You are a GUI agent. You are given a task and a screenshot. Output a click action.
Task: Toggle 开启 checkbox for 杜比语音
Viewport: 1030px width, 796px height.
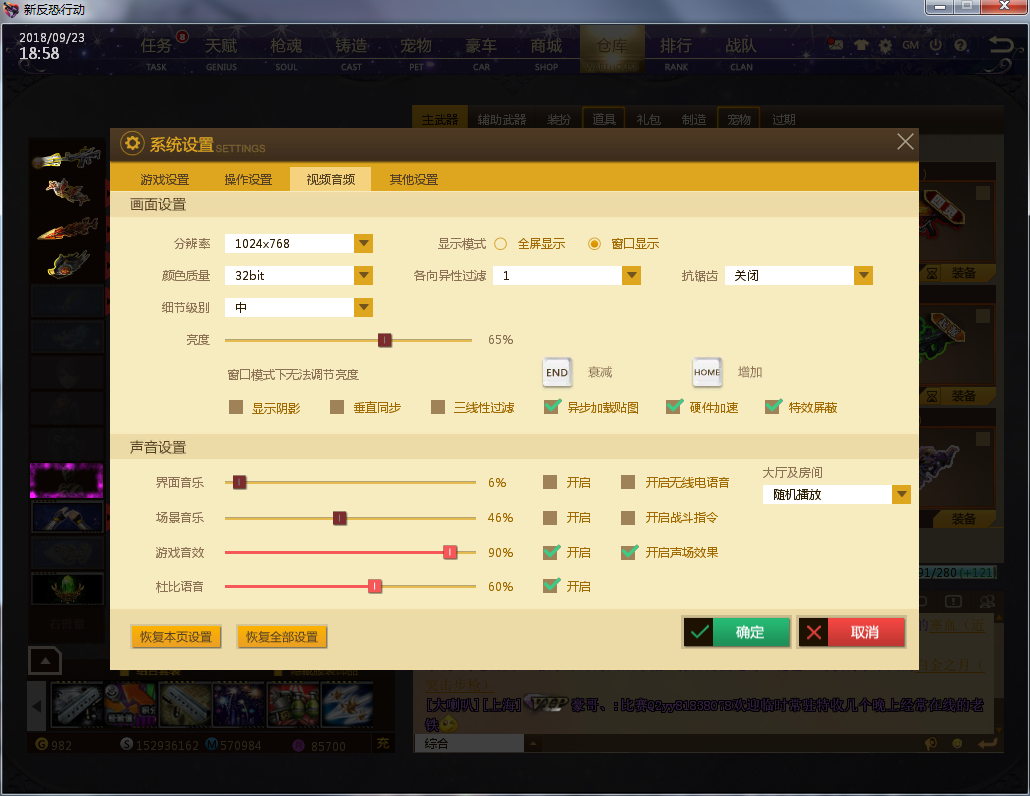(x=551, y=586)
